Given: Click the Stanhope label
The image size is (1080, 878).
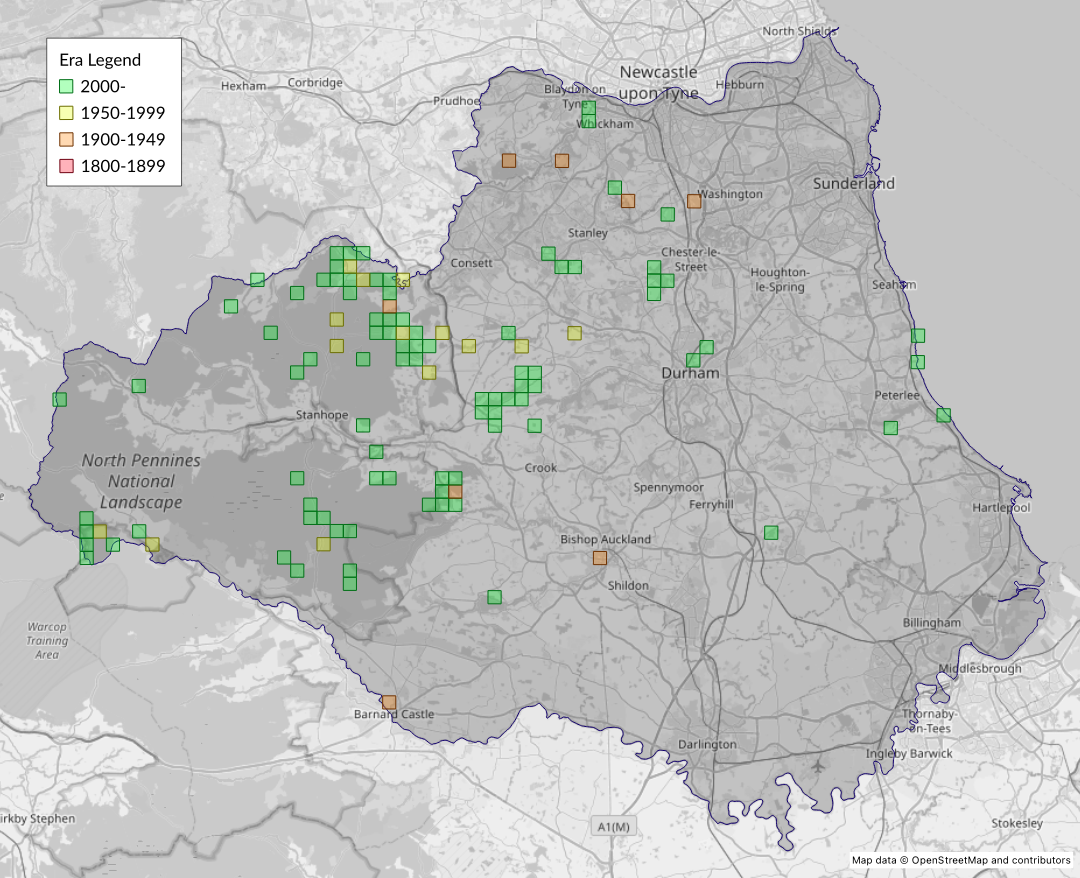Looking at the screenshot, I should [322, 415].
